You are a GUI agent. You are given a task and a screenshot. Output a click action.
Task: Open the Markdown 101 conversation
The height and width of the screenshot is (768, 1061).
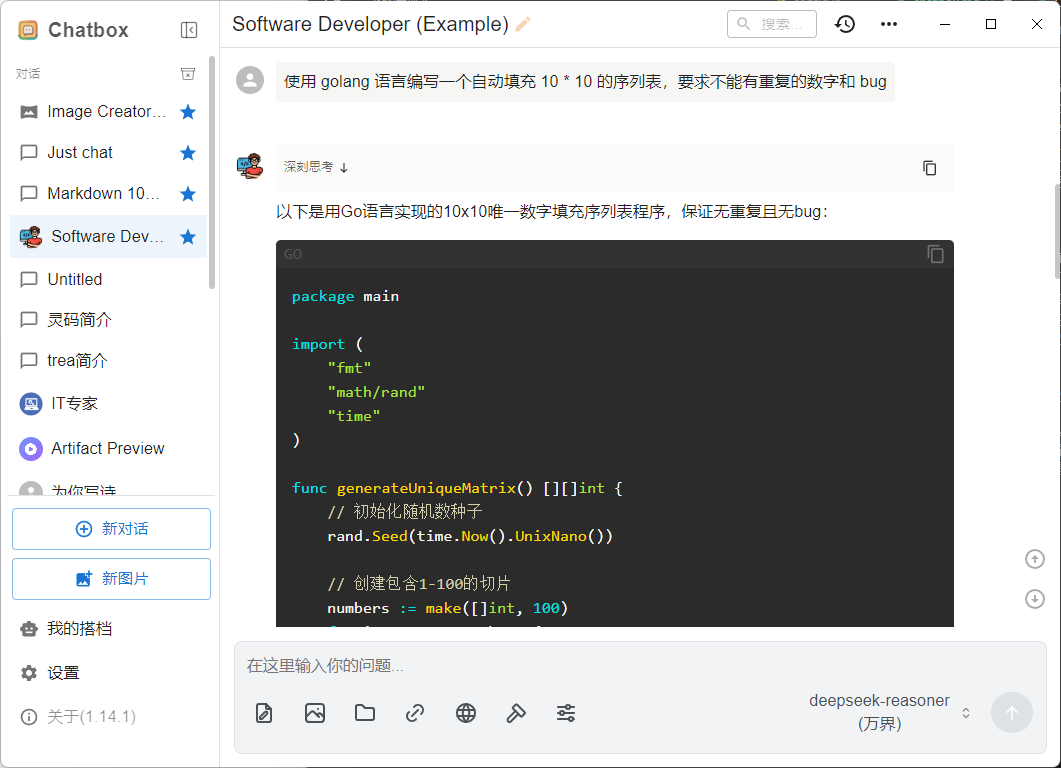108,194
